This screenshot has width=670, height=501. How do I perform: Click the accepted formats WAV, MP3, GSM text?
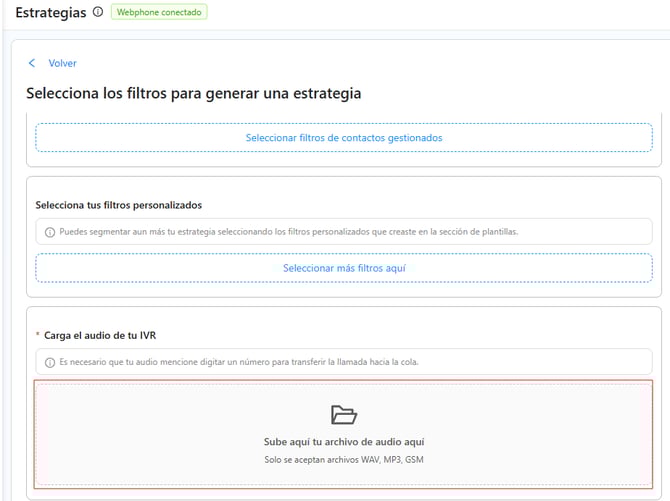coord(343,460)
